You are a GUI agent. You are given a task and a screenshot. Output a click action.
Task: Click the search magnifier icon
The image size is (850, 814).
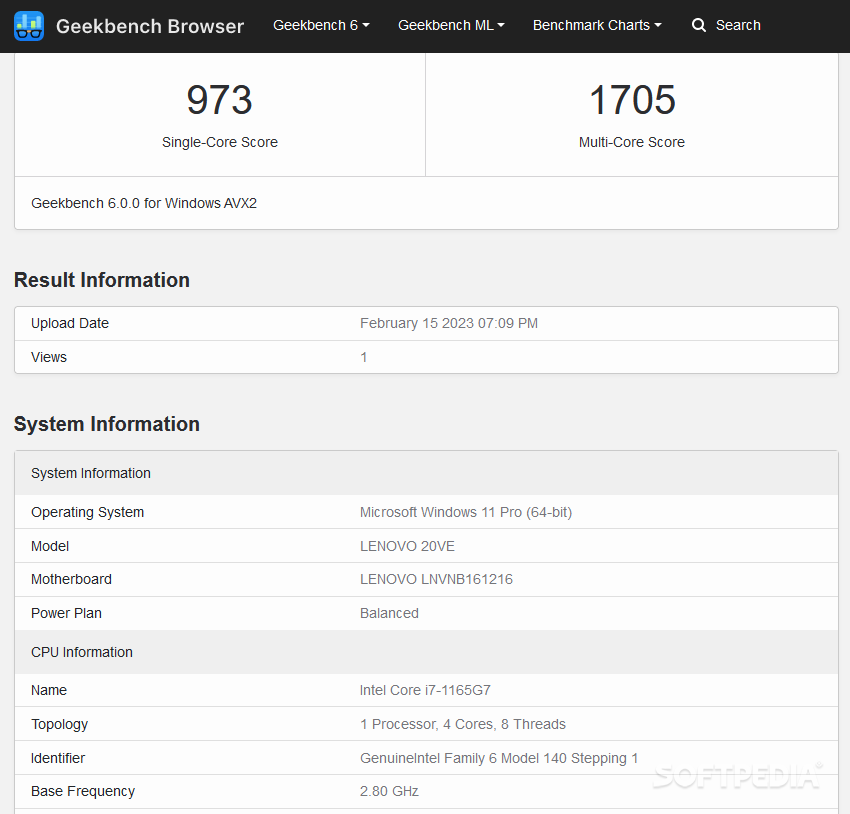coord(698,25)
